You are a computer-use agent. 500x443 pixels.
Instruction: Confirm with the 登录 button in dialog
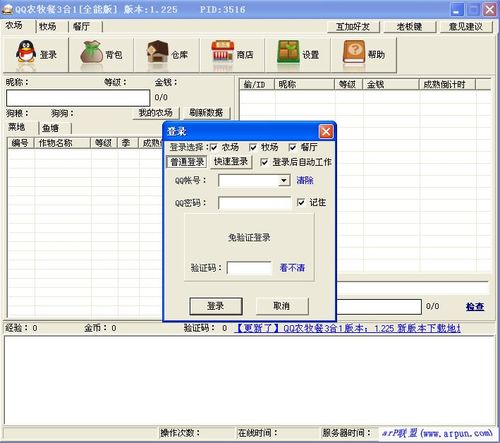point(216,306)
